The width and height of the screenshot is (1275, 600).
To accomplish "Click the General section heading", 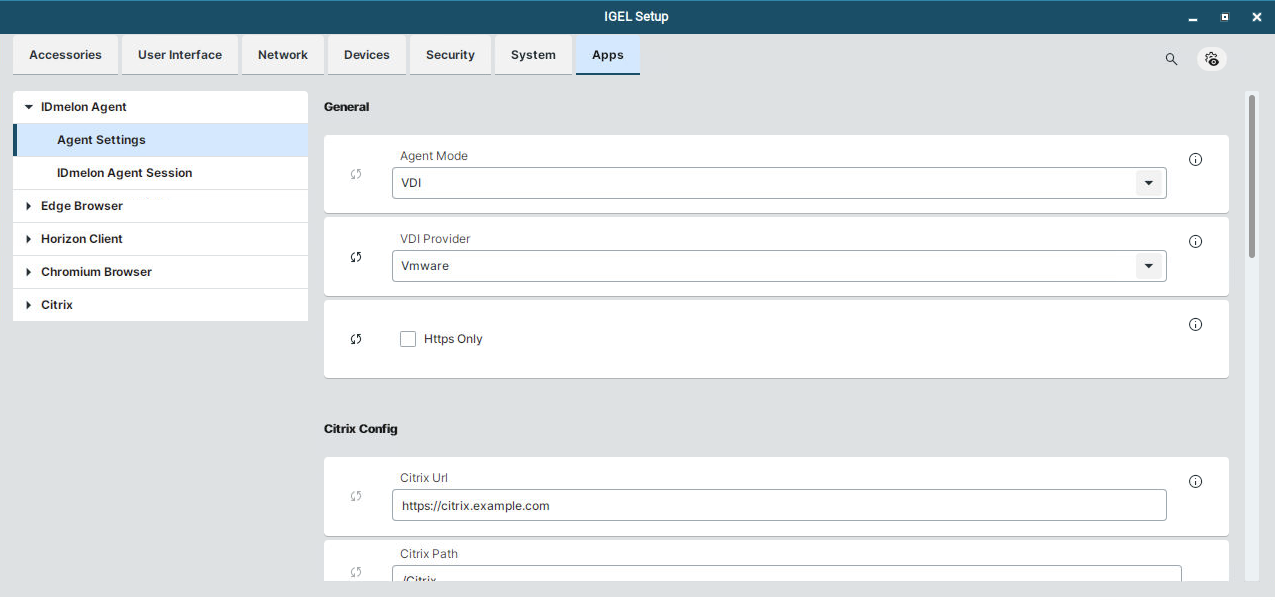I will [x=347, y=107].
